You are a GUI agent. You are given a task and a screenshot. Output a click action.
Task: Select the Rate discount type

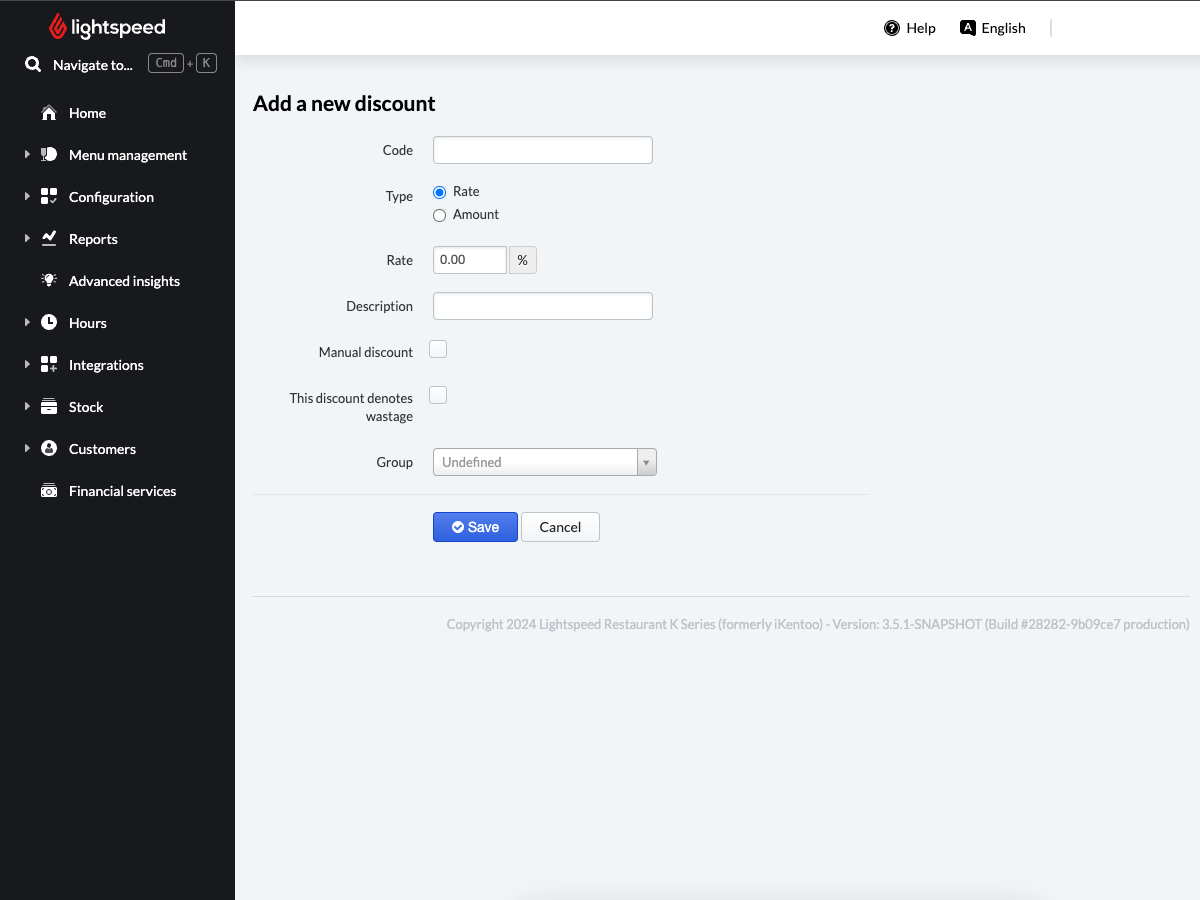[x=440, y=192]
